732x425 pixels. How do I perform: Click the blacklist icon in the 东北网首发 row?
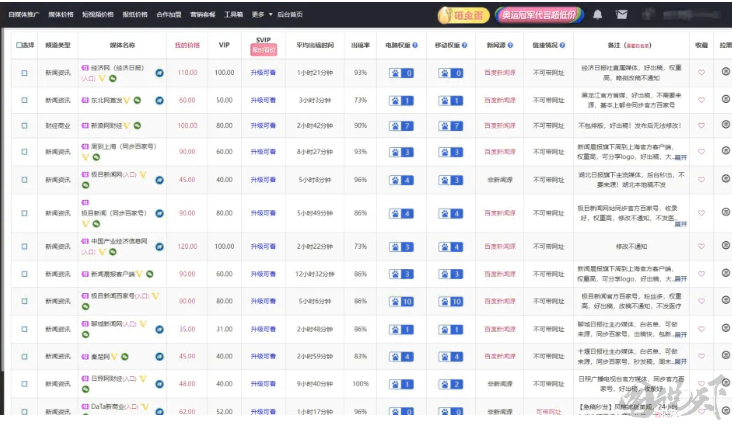pyautogui.click(x=725, y=99)
